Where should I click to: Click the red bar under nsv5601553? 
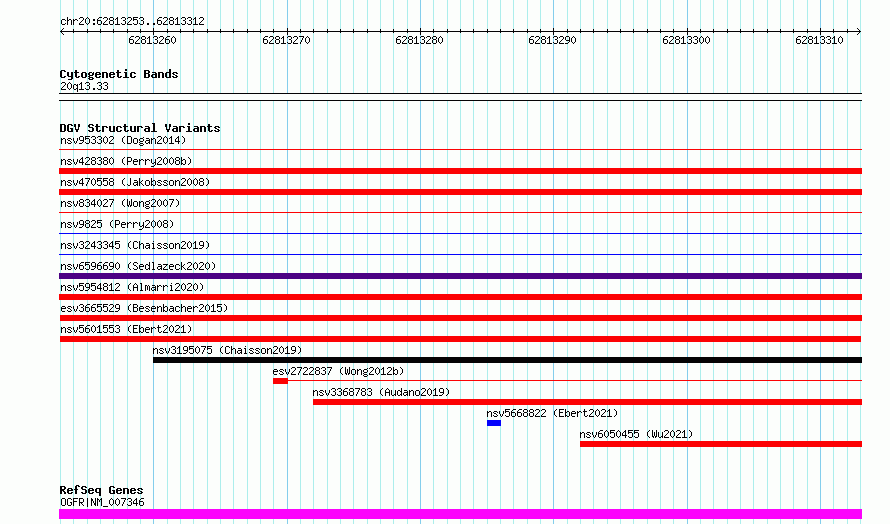coord(460,339)
